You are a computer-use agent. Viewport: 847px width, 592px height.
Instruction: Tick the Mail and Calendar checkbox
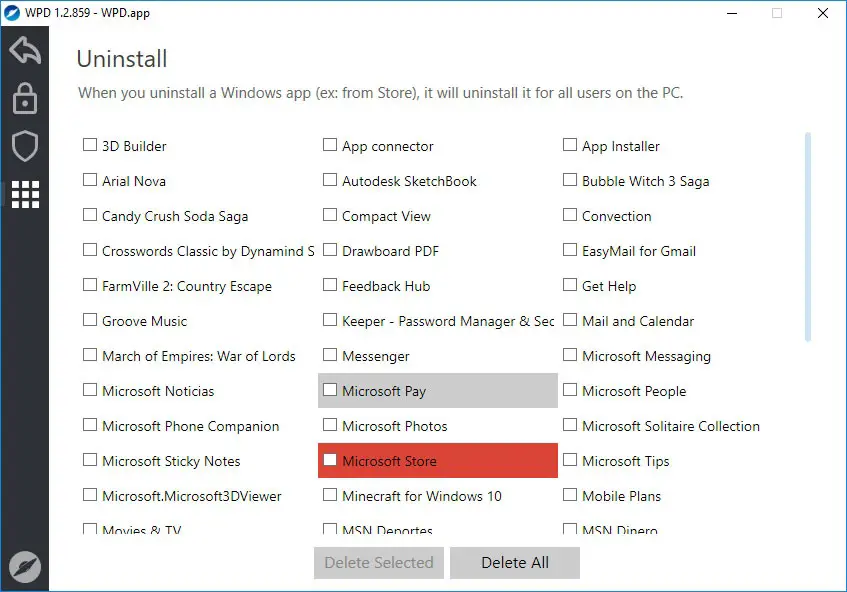[570, 321]
